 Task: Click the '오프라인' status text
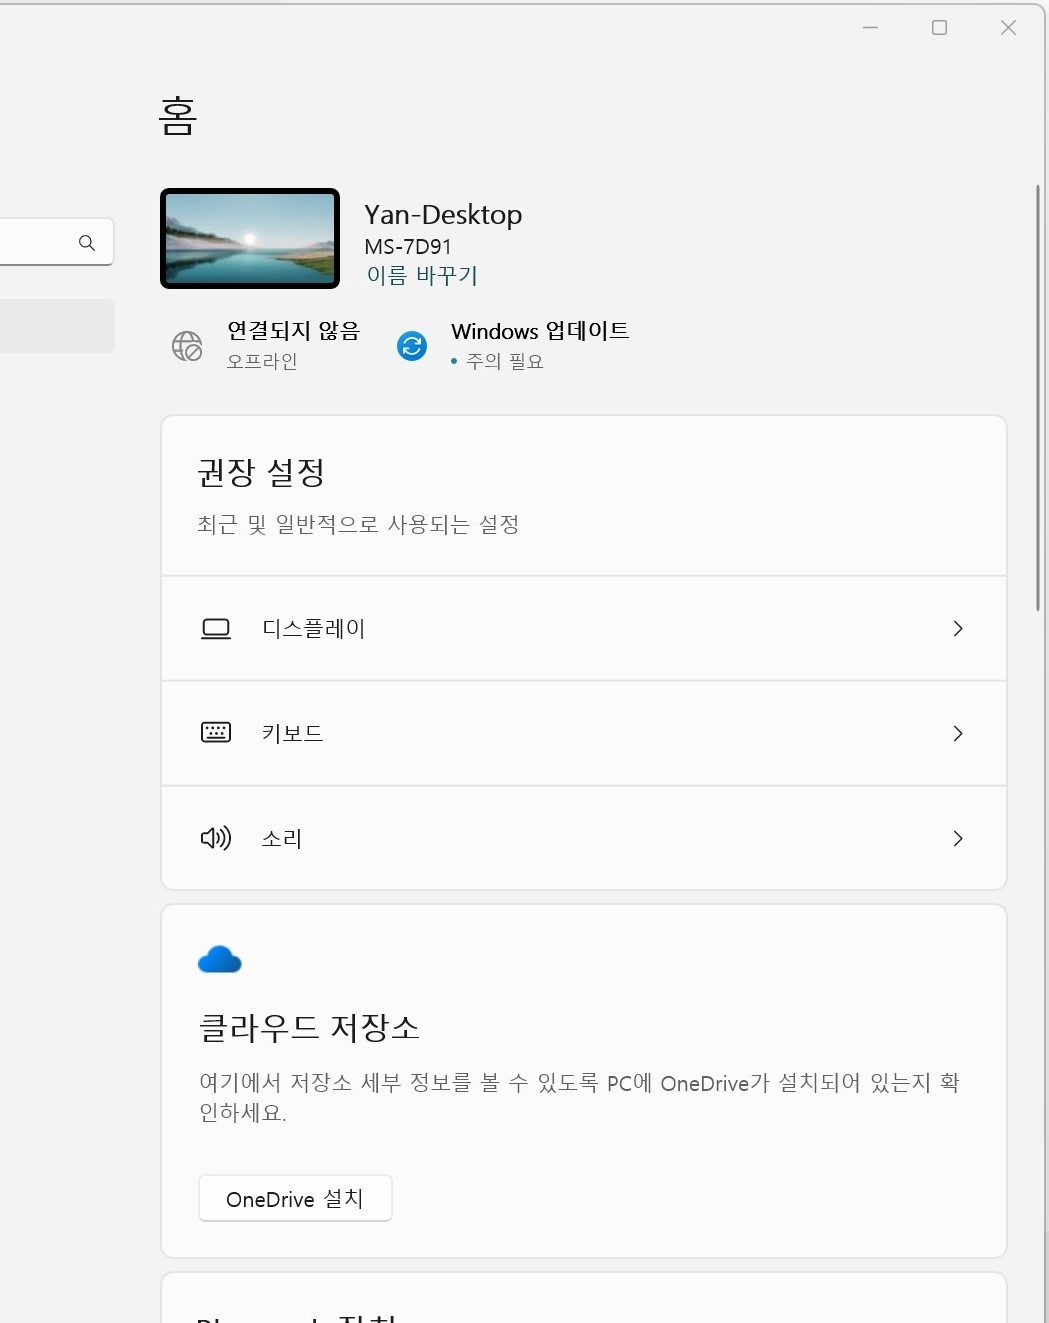click(262, 361)
